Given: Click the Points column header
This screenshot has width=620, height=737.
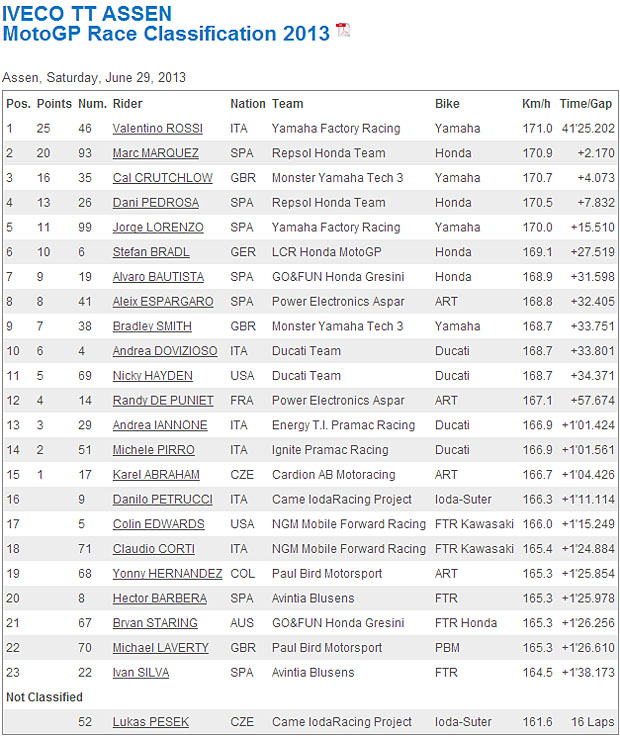Looking at the screenshot, I should [54, 104].
